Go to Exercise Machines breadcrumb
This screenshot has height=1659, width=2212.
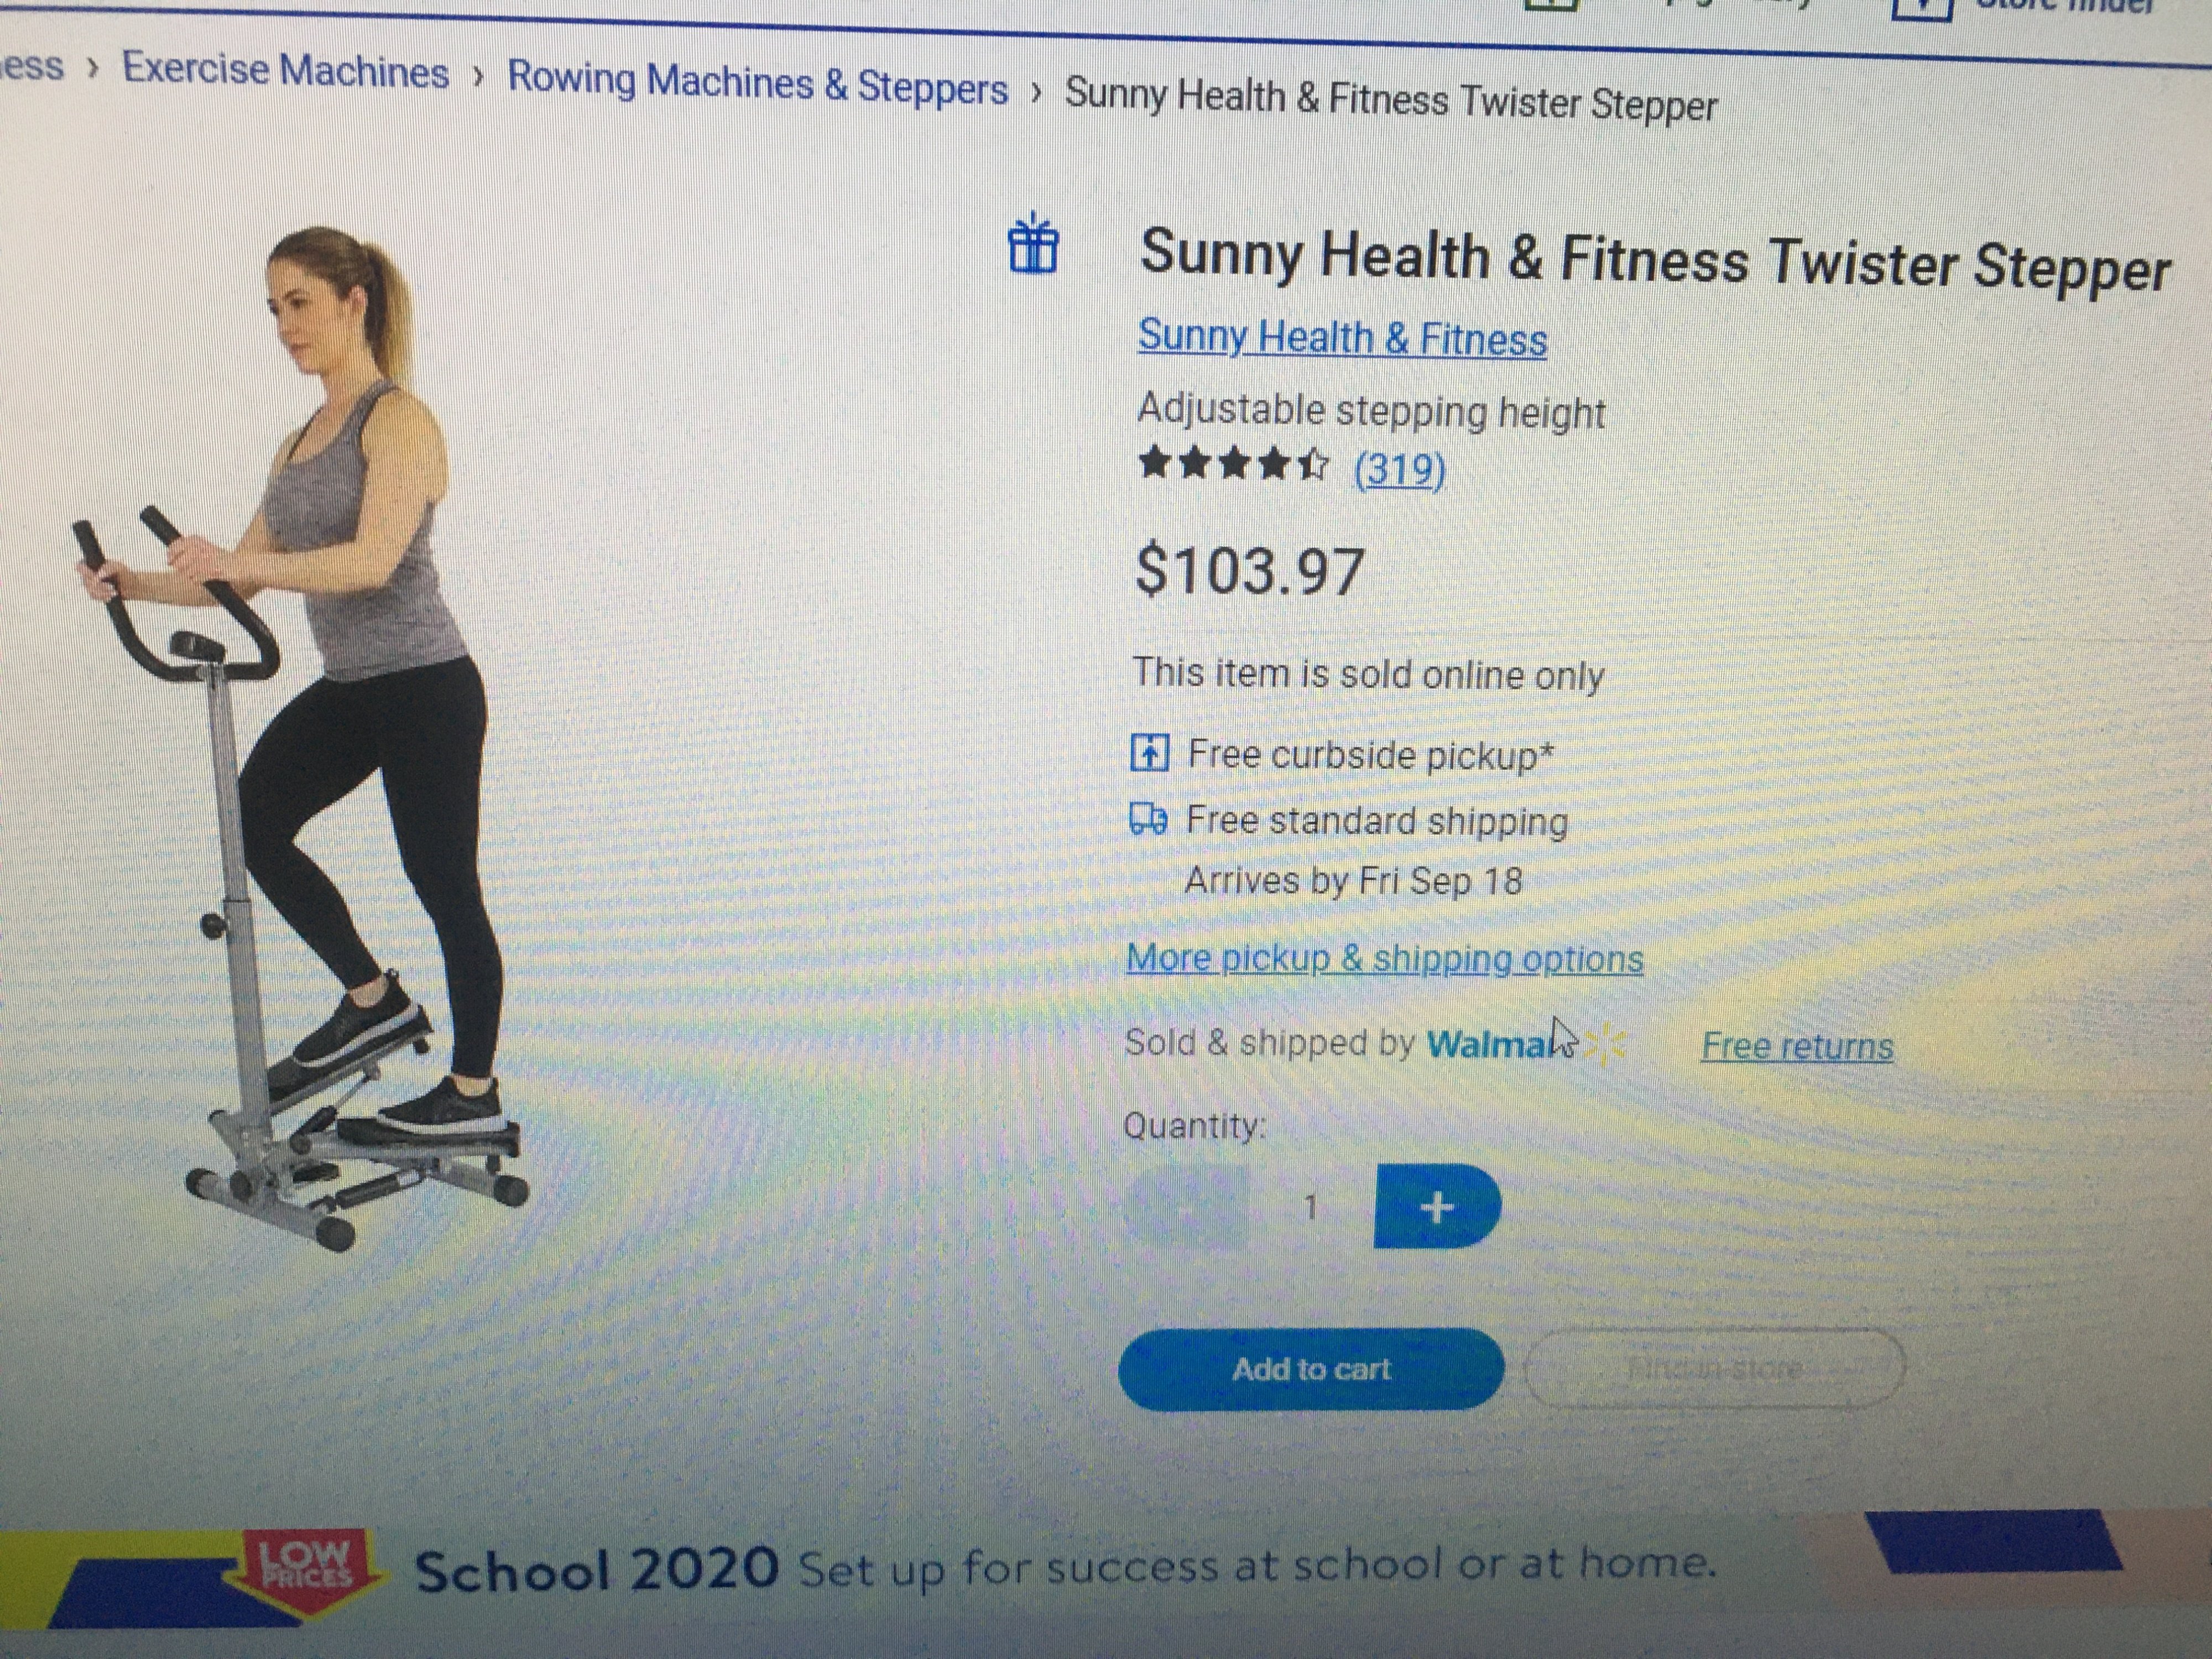tap(285, 71)
